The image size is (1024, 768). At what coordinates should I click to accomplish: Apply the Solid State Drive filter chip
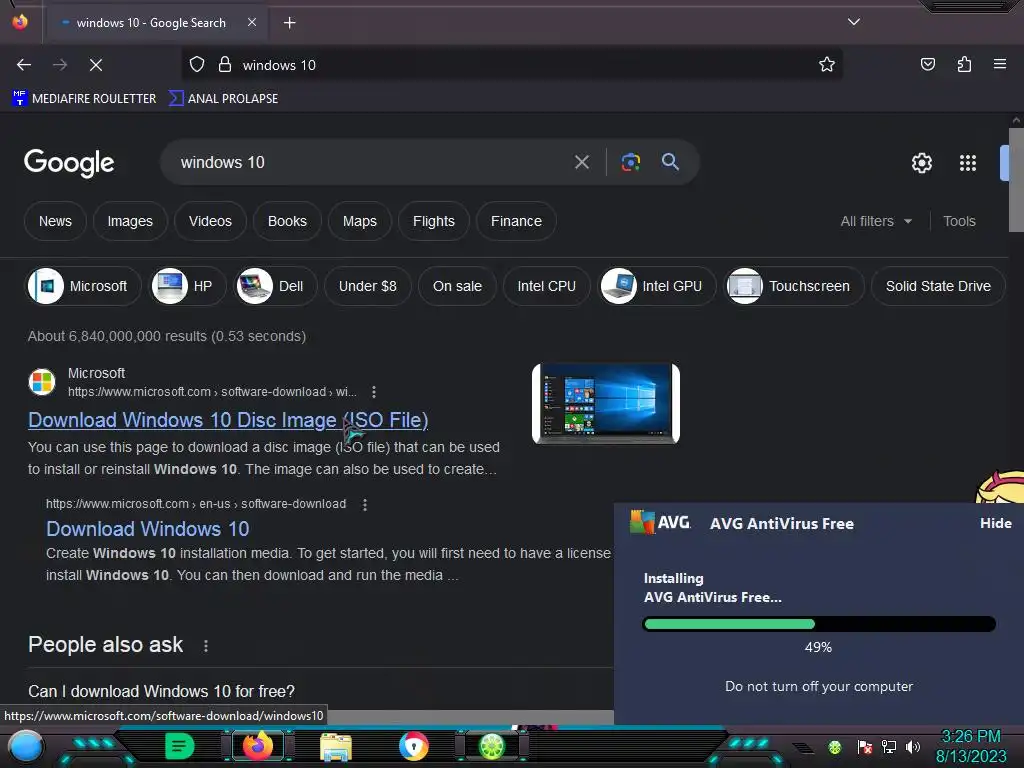[x=938, y=286]
